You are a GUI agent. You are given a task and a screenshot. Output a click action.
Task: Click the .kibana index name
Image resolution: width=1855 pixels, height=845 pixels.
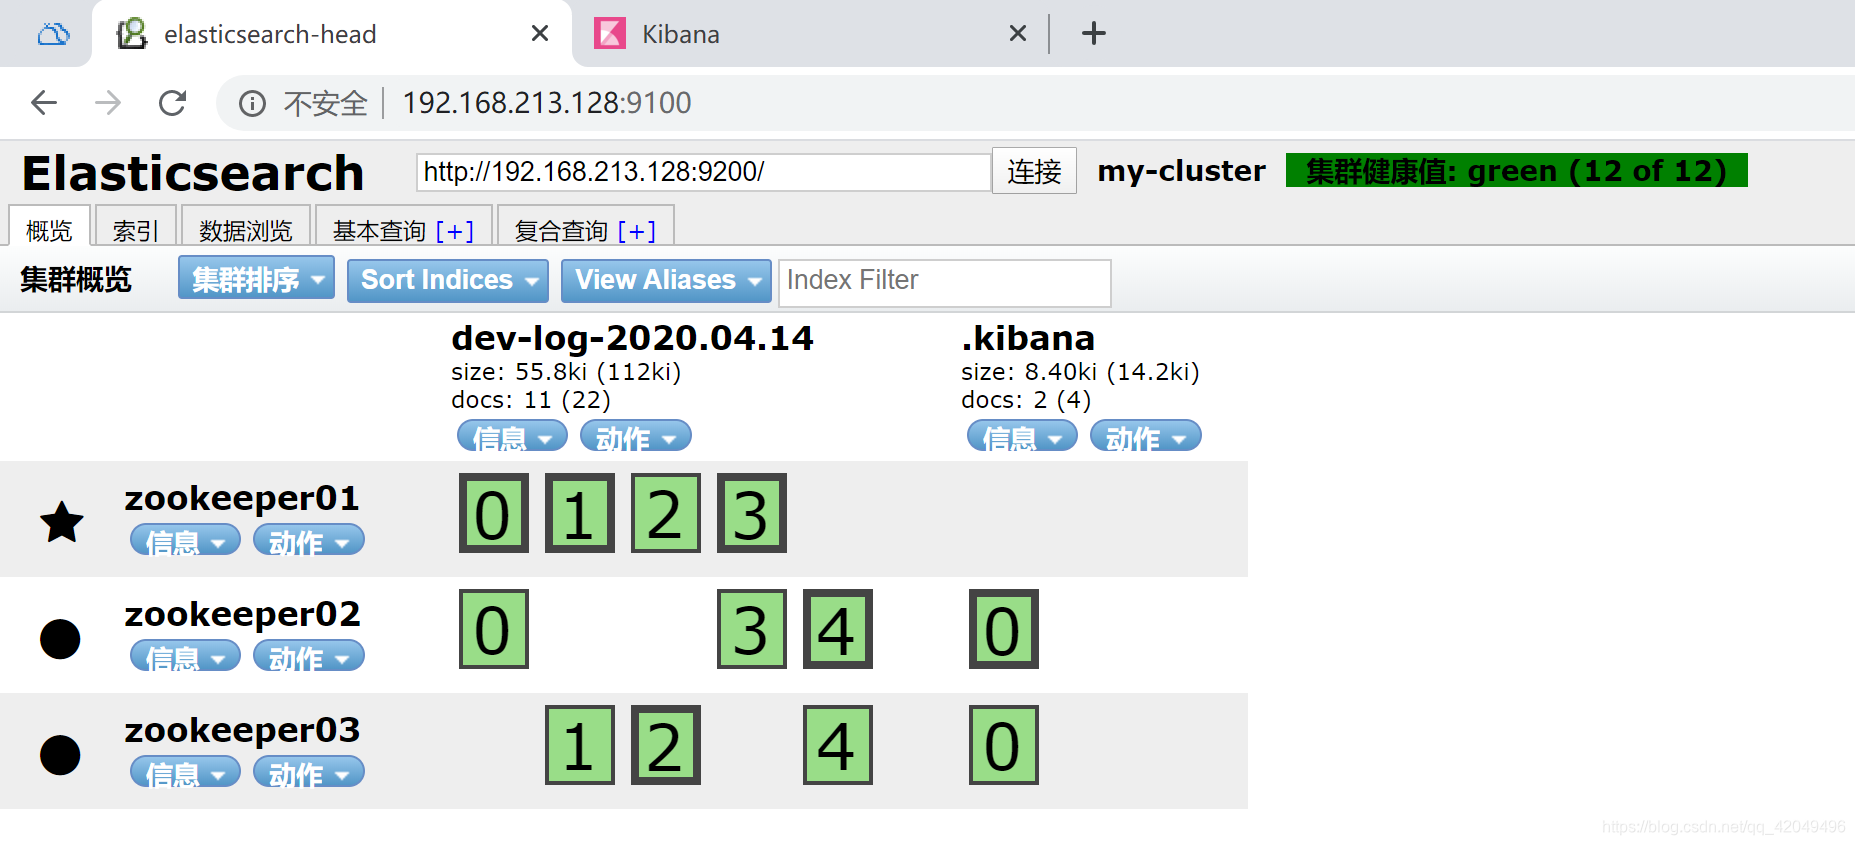pyautogui.click(x=1028, y=339)
